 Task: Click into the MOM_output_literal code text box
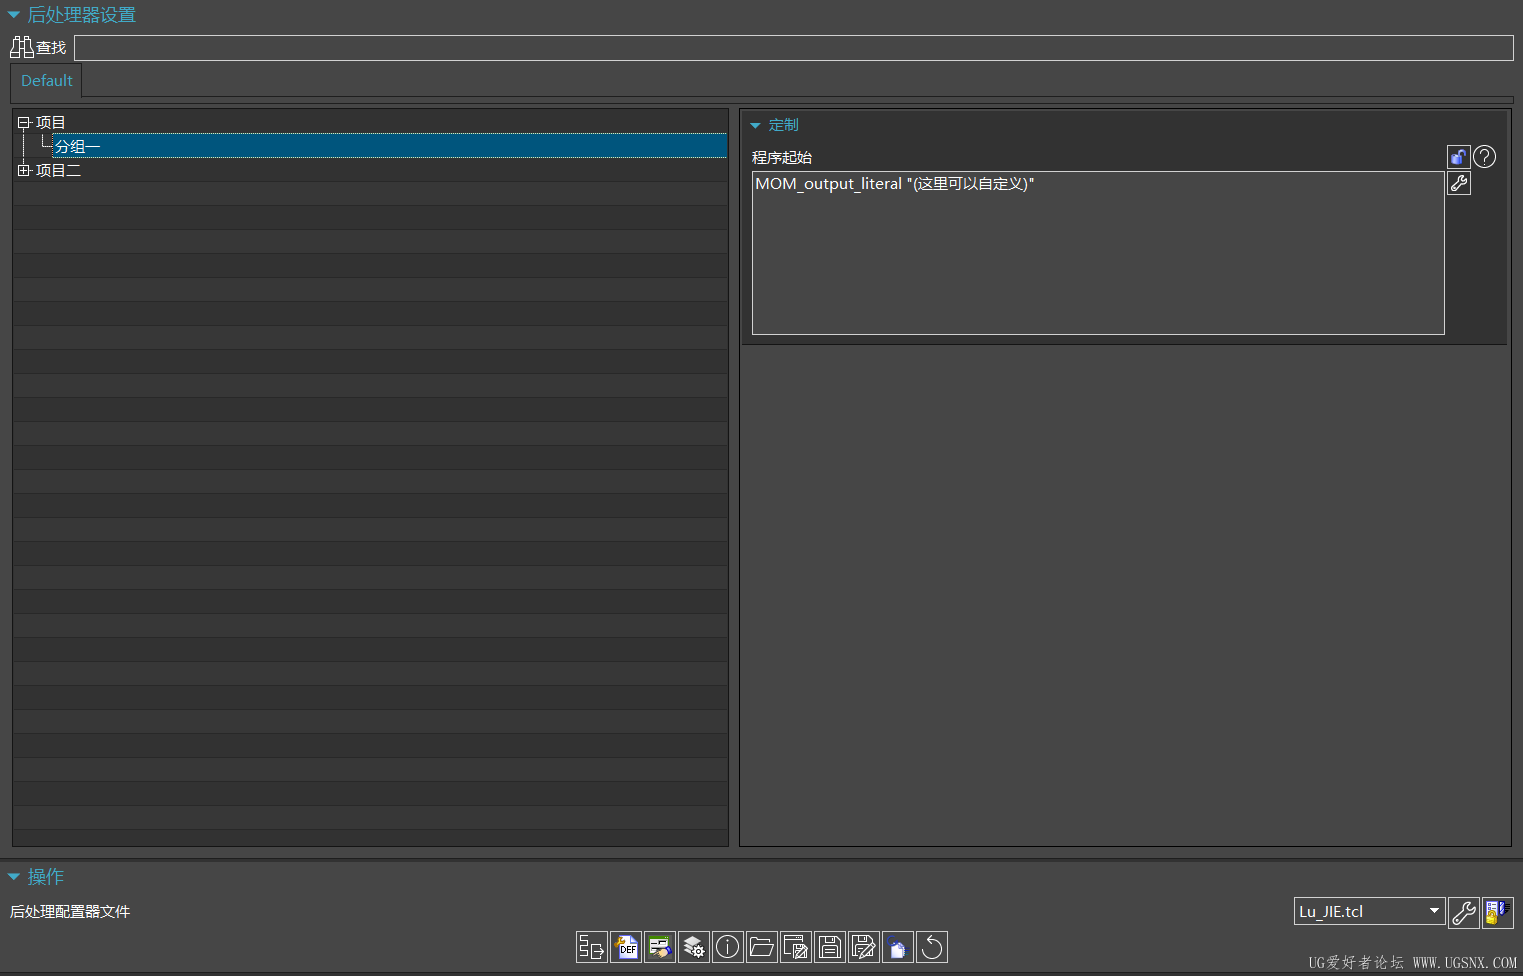(x=1098, y=253)
